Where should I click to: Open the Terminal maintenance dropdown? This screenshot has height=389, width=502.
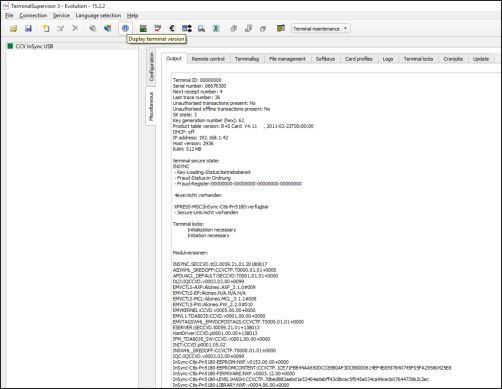[x=320, y=29]
